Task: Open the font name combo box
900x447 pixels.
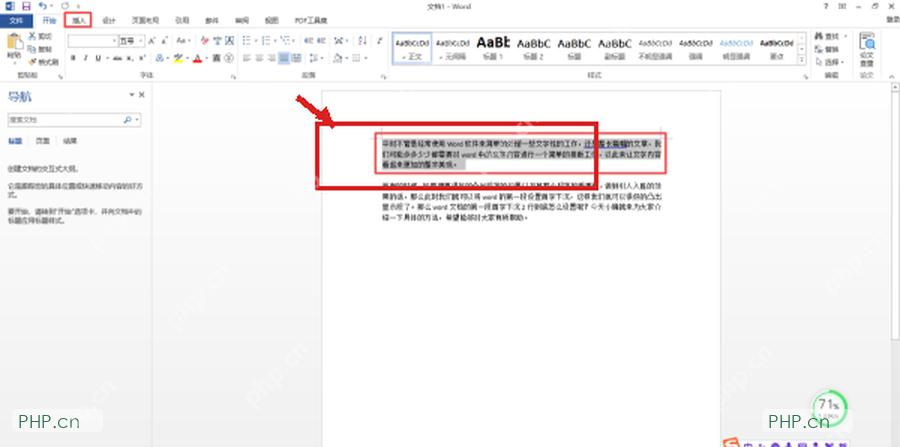Action: coord(93,41)
